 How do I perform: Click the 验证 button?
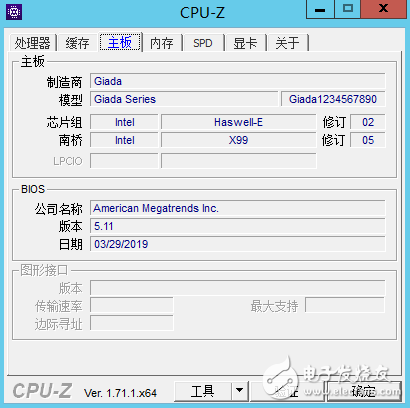pyautogui.click(x=287, y=391)
